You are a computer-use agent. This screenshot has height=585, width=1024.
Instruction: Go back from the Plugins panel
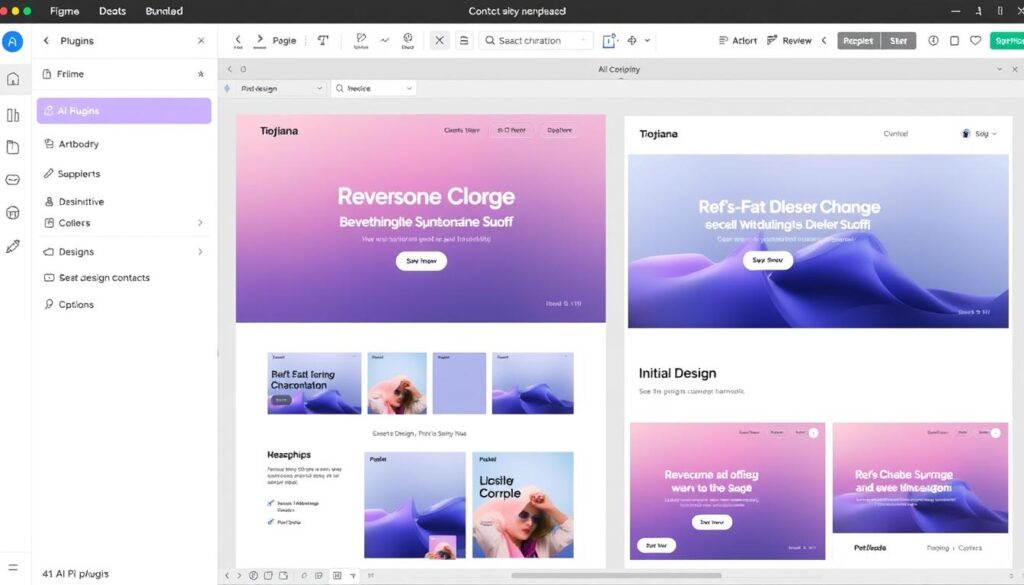pos(46,40)
